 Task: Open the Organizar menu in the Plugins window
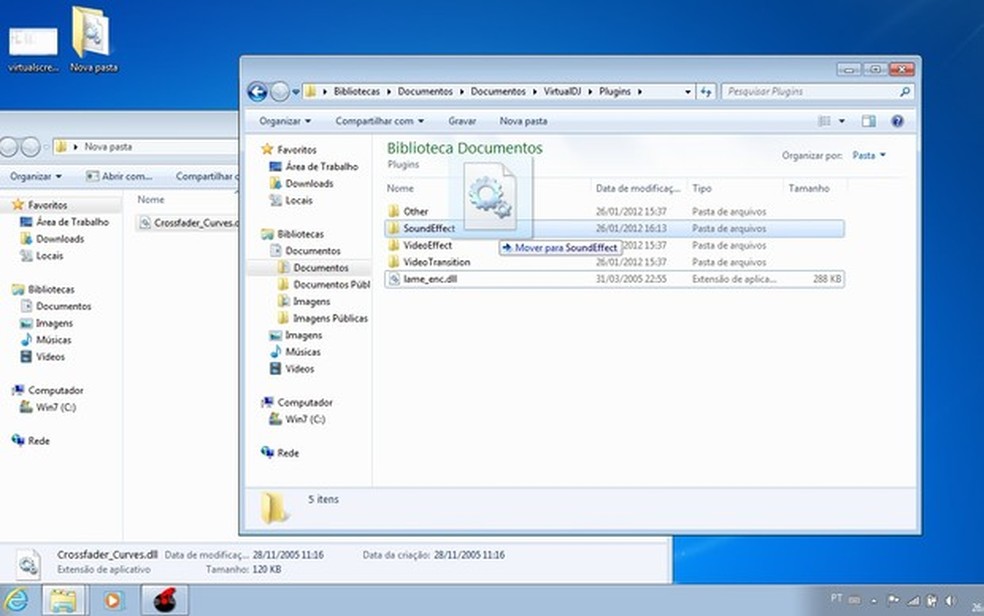point(285,121)
